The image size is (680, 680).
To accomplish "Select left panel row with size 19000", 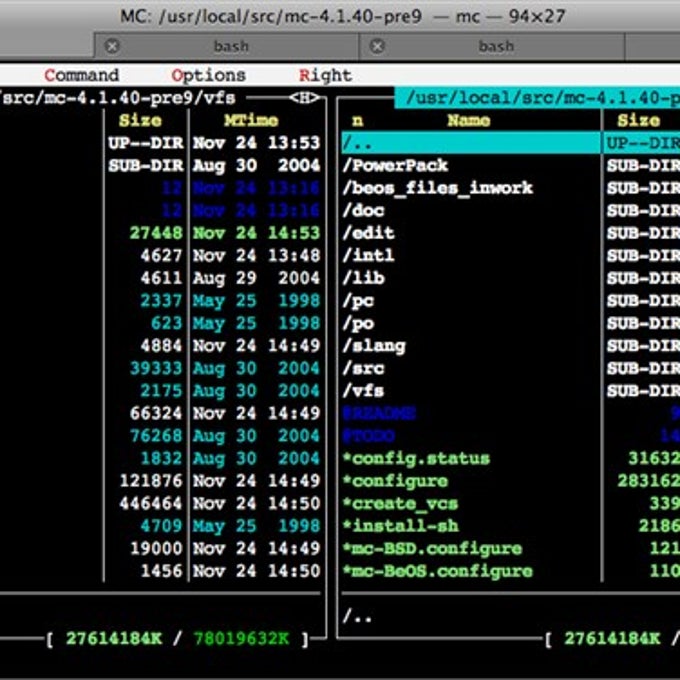I will (x=160, y=549).
